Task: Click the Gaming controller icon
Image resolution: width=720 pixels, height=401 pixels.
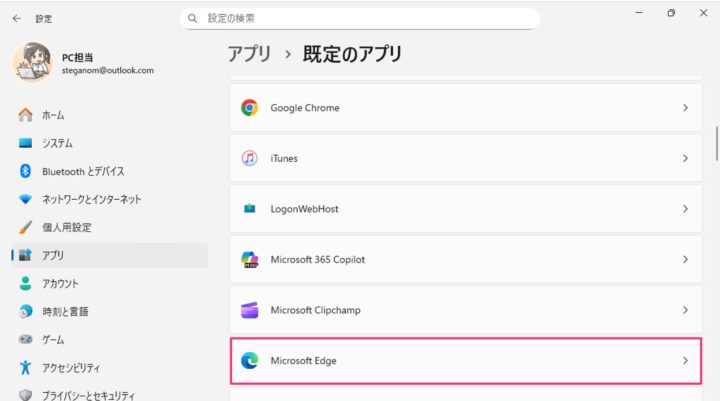Action: pyautogui.click(x=25, y=339)
